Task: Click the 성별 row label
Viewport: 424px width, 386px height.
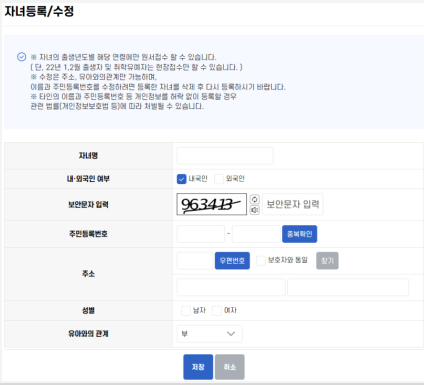Action: click(x=88, y=311)
